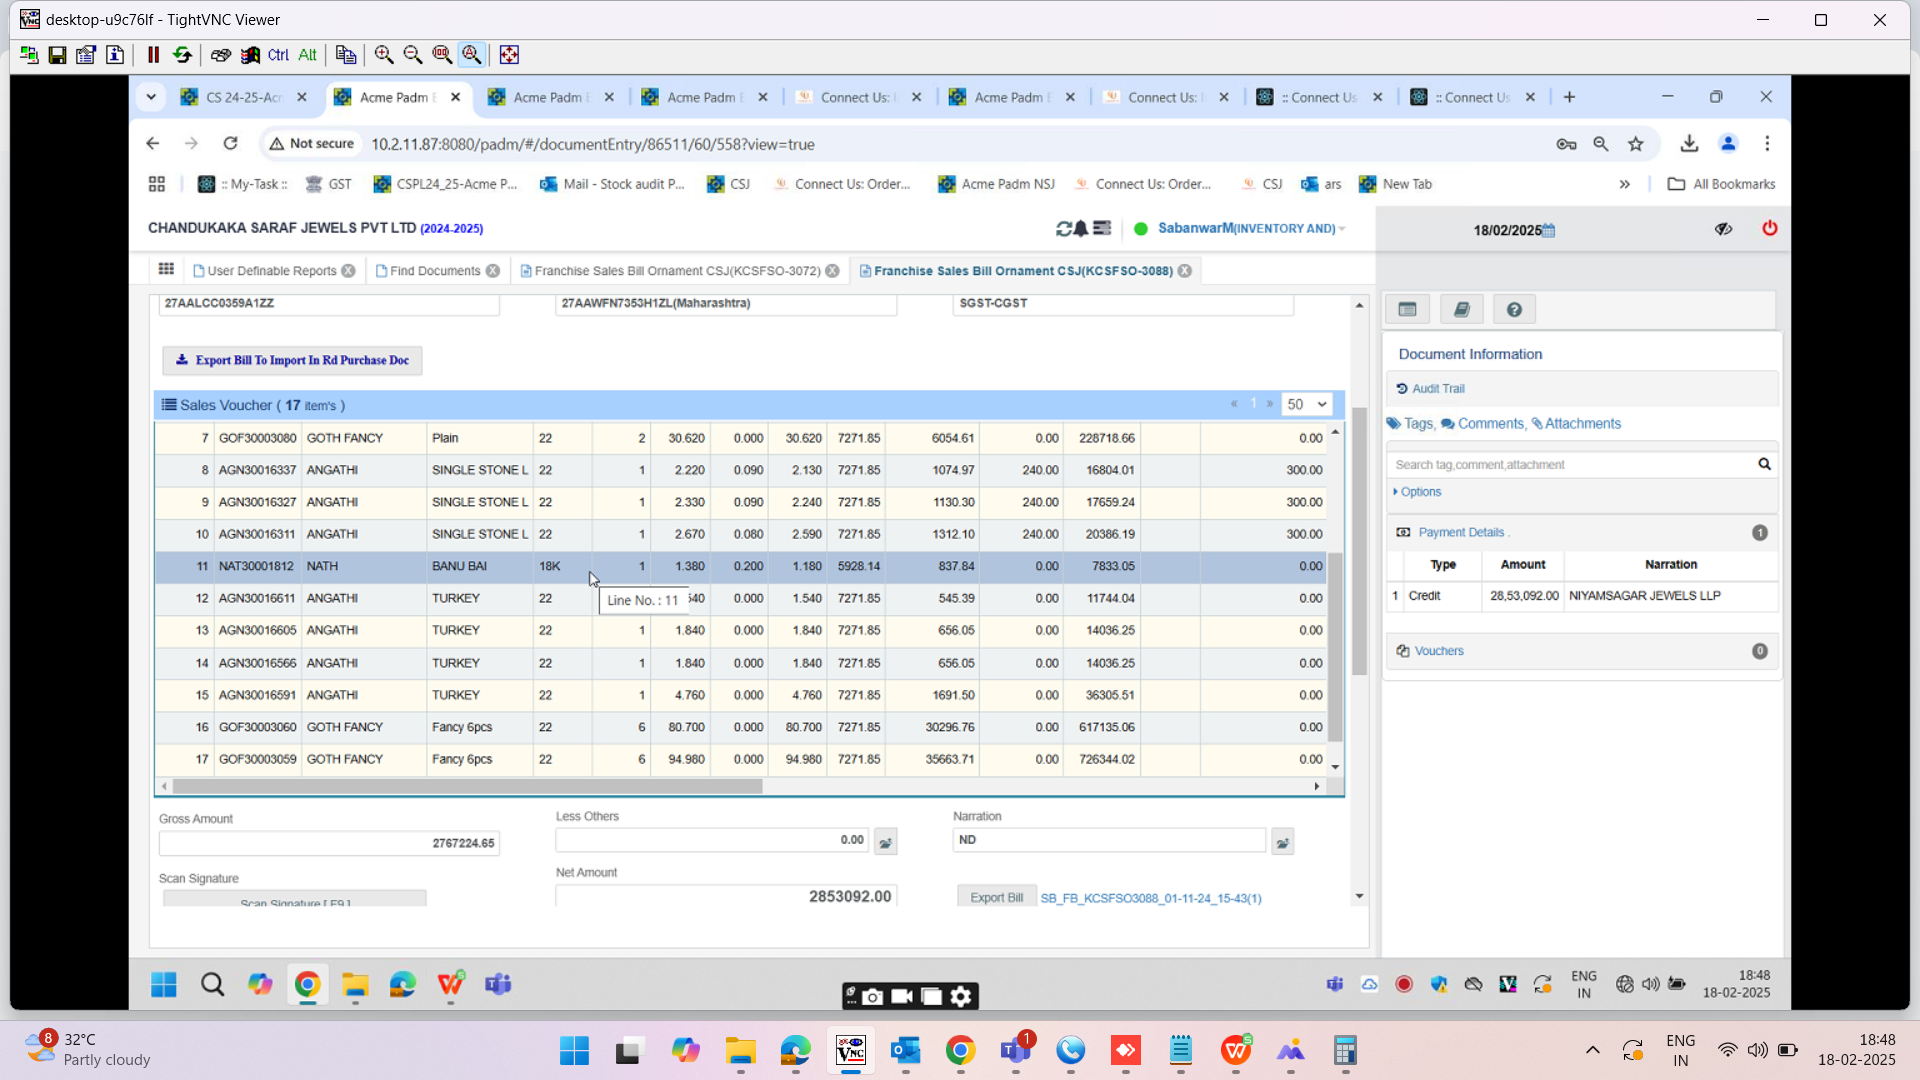Click the Export Bill button

996,898
